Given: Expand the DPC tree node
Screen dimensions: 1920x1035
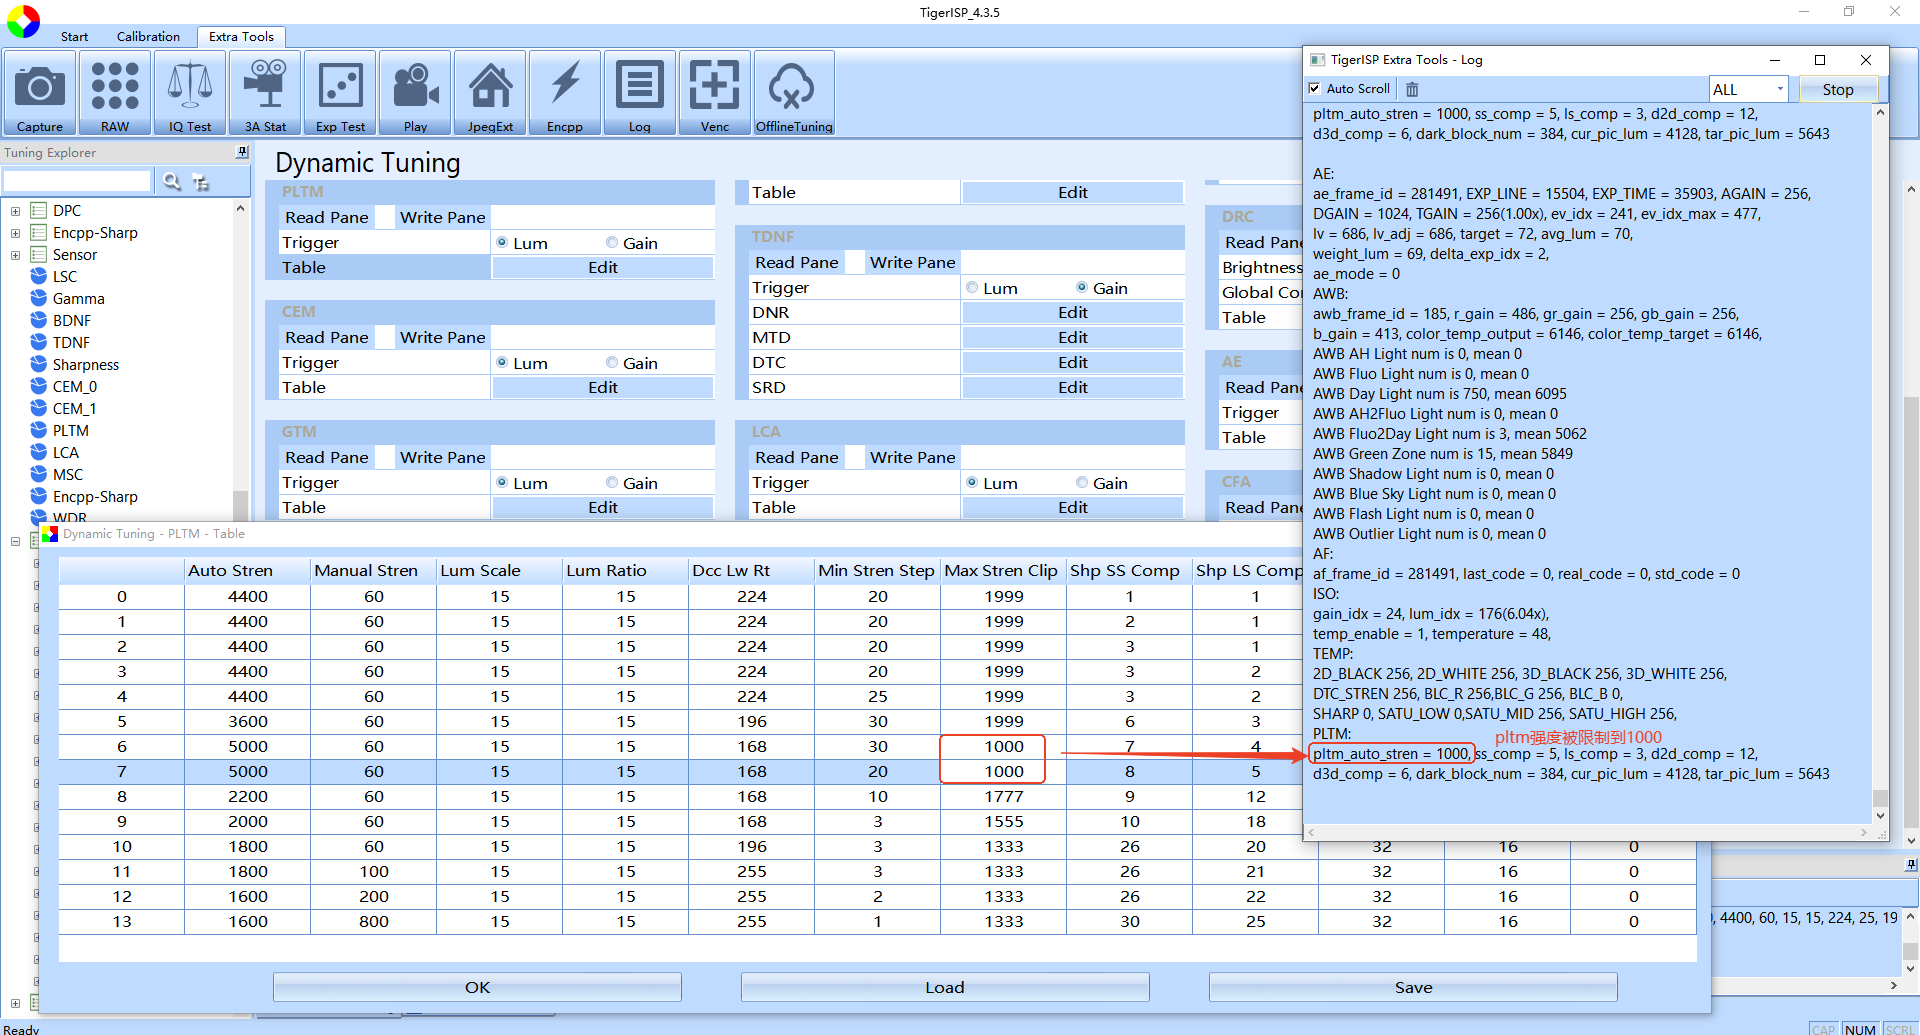Looking at the screenshot, I should pyautogui.click(x=15, y=211).
